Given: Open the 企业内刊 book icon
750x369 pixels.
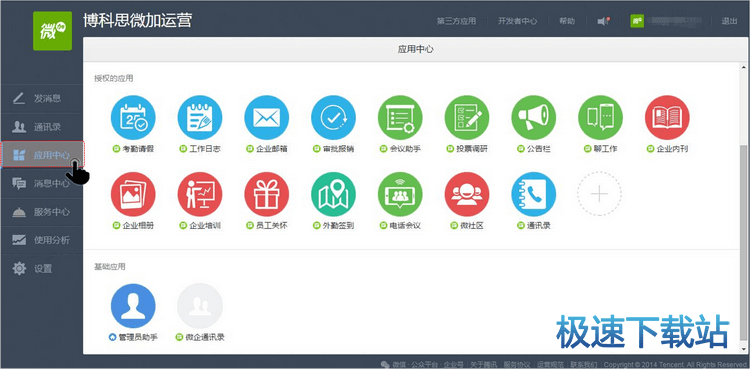Looking at the screenshot, I should [667, 118].
